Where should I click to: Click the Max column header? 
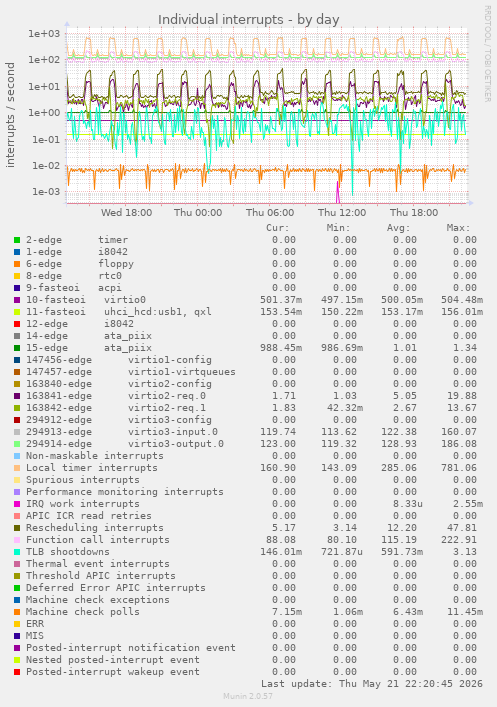pyautogui.click(x=459, y=228)
